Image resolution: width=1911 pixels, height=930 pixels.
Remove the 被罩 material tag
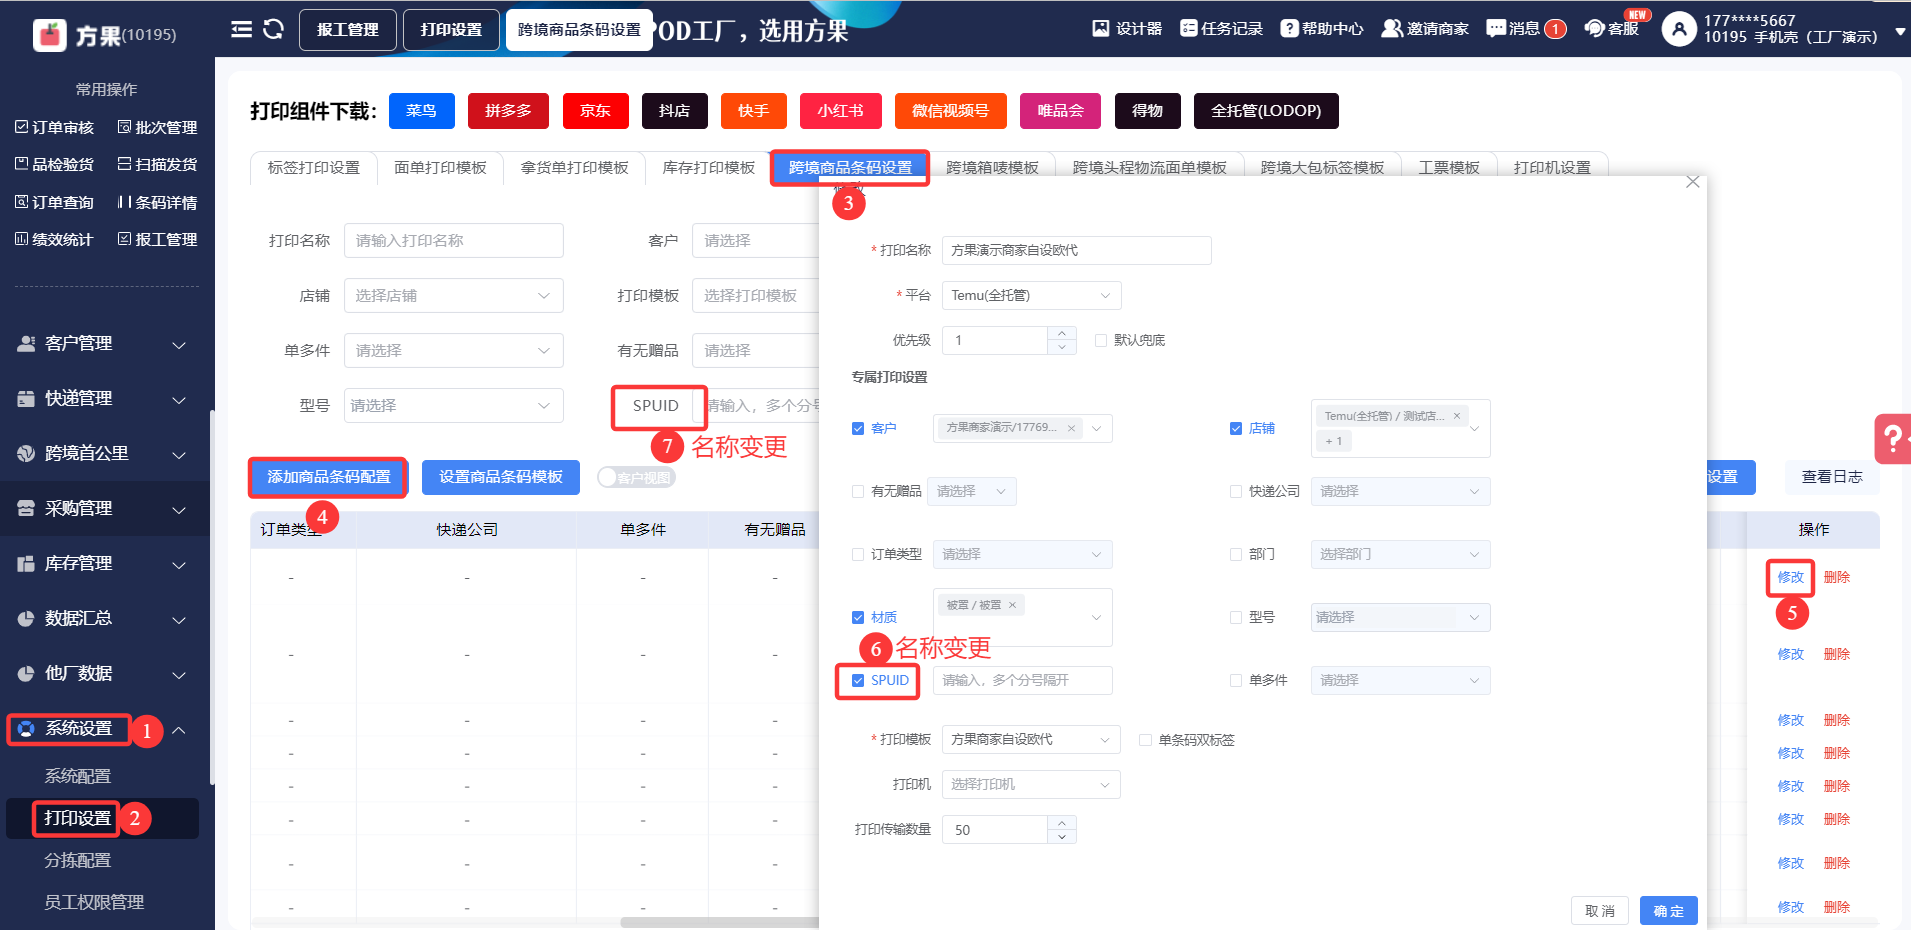point(1012,605)
